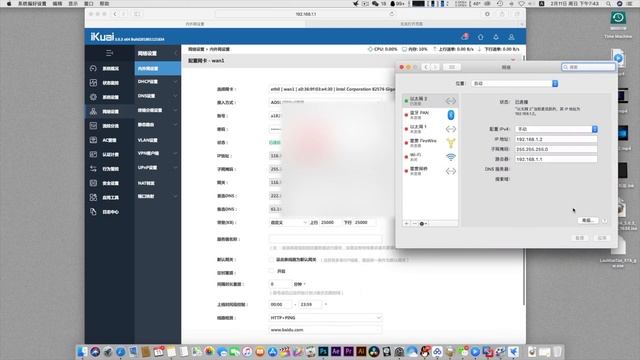
Task: Click the add service plus button
Action: click(x=407, y=223)
